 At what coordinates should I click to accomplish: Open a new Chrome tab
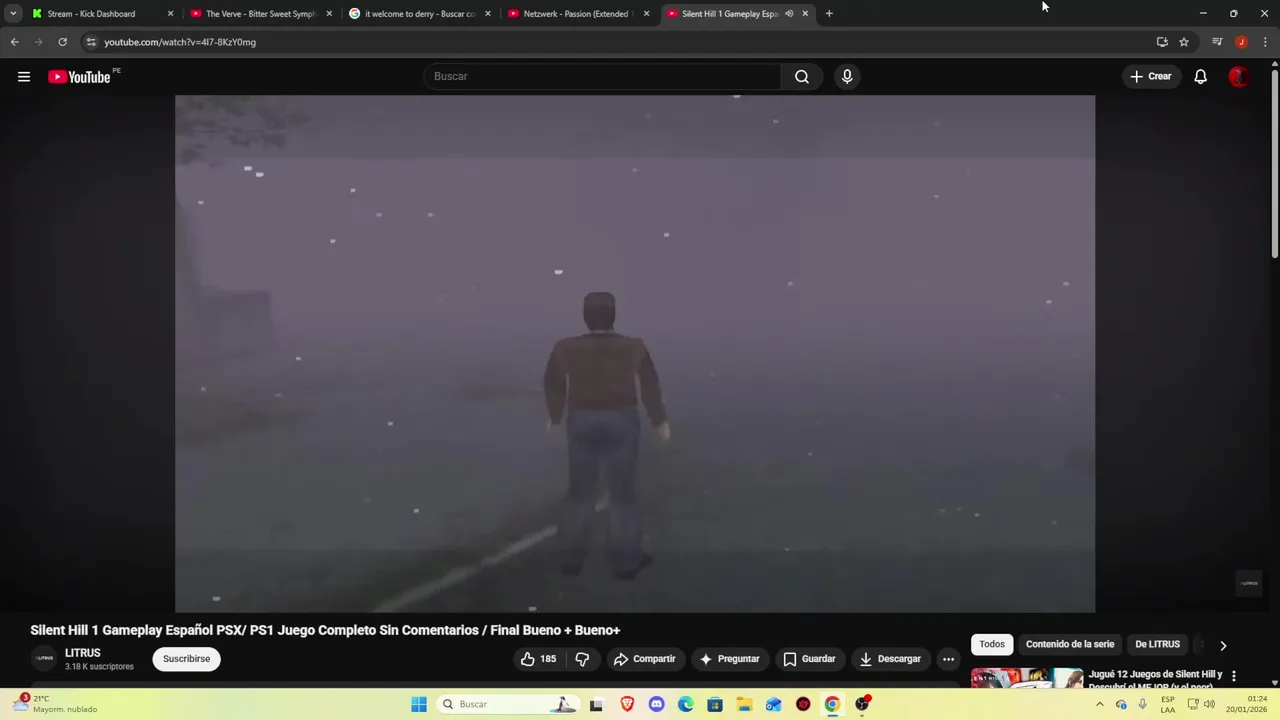point(829,14)
